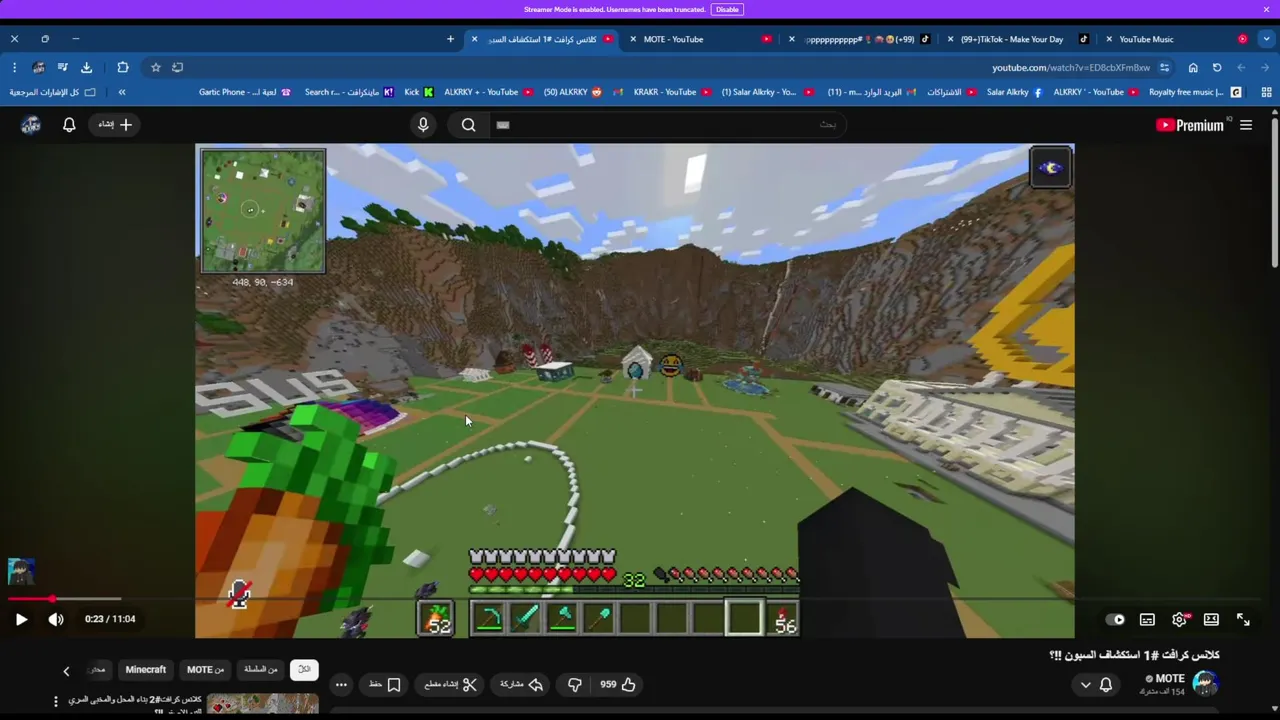Open the channel notification bell preferences
This screenshot has height=720, width=1280.
click(x=1106, y=685)
